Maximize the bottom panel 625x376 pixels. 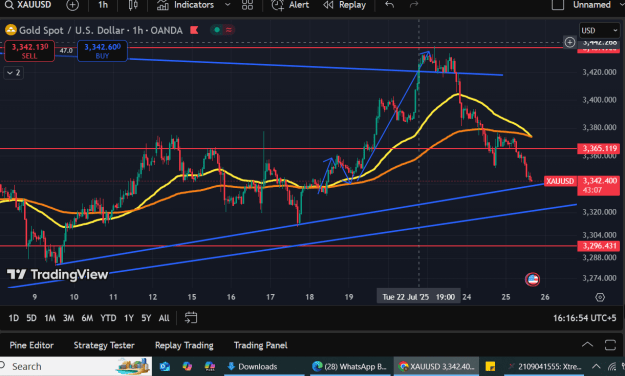pyautogui.click(x=610, y=345)
